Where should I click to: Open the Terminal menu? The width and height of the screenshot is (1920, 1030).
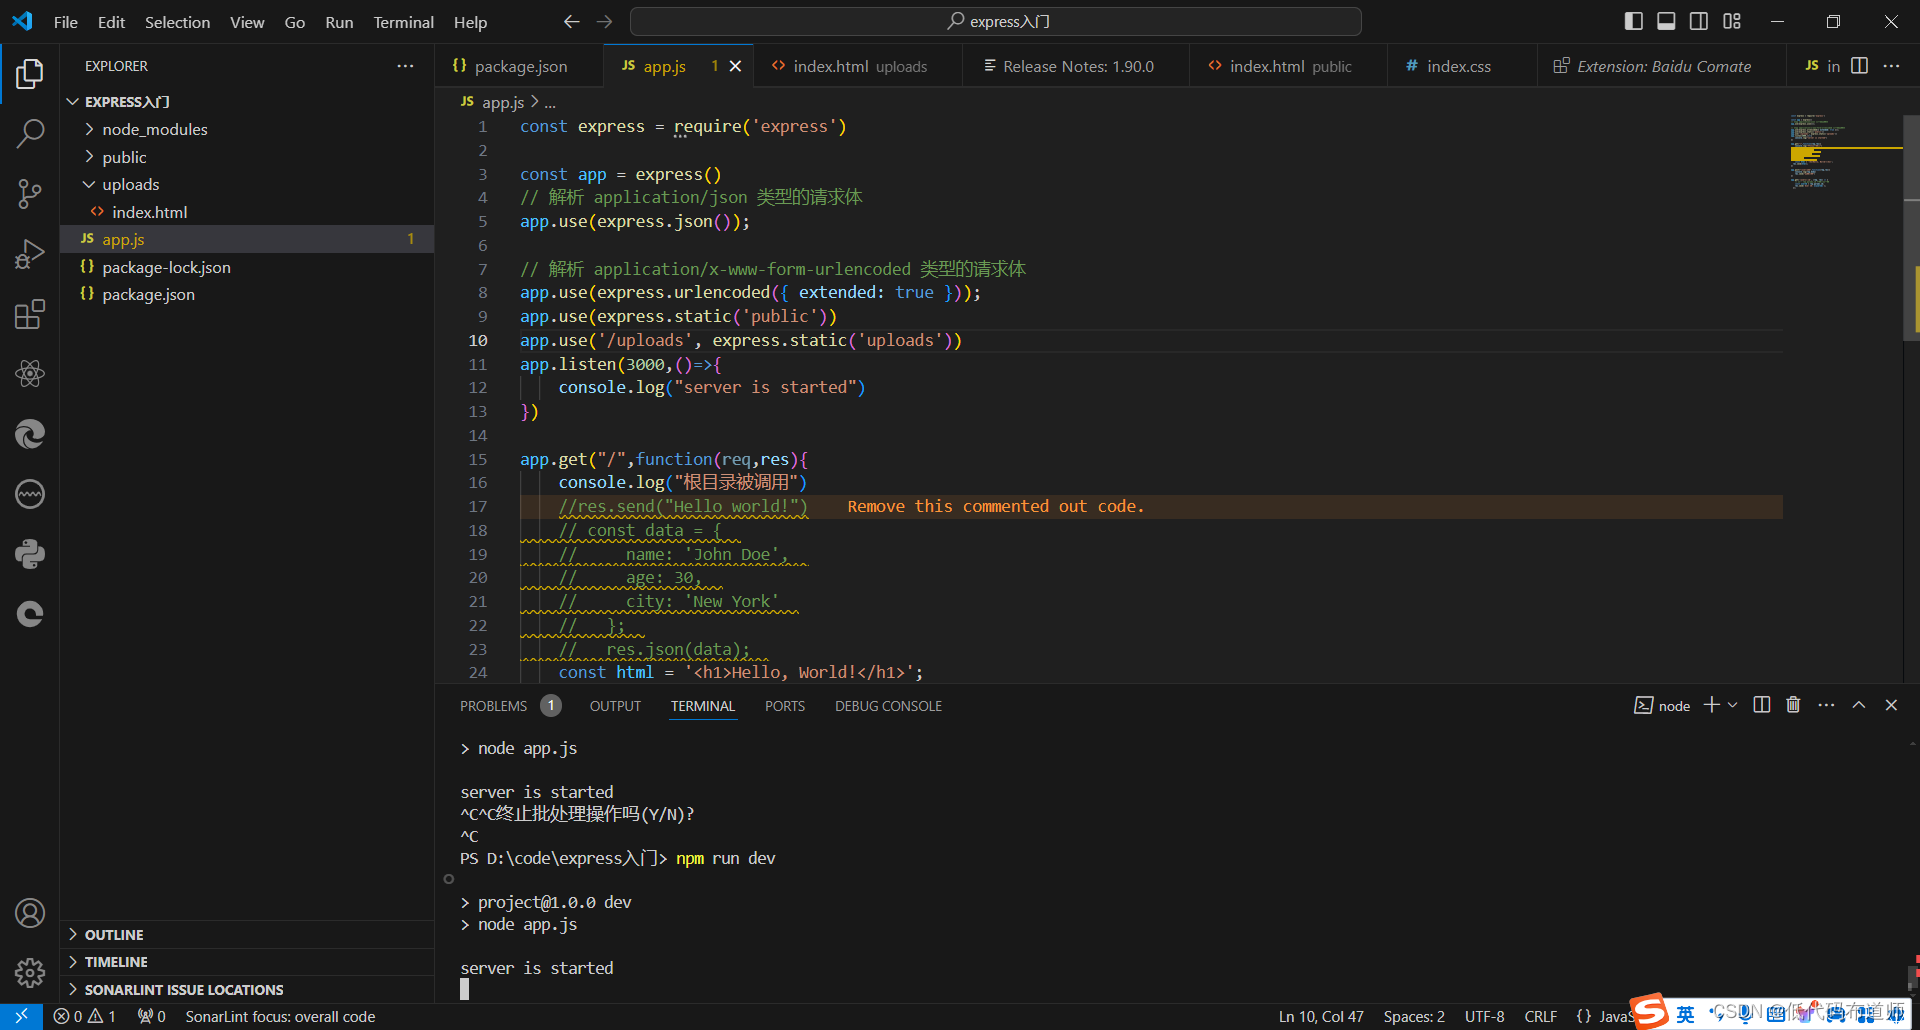click(x=403, y=22)
